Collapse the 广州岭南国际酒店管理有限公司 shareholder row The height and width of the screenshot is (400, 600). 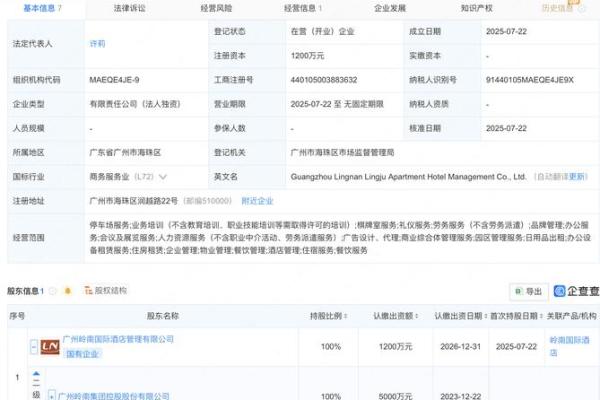click(x=34, y=347)
